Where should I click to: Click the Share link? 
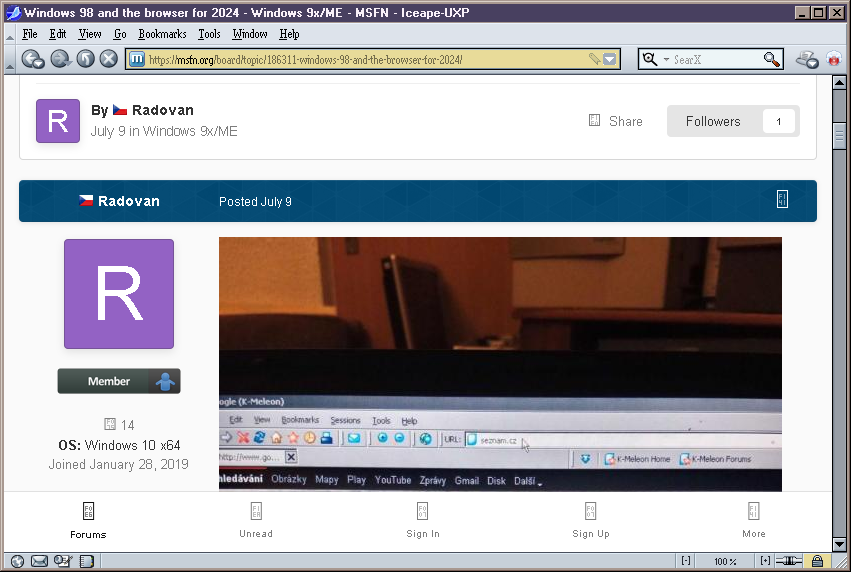(x=625, y=122)
